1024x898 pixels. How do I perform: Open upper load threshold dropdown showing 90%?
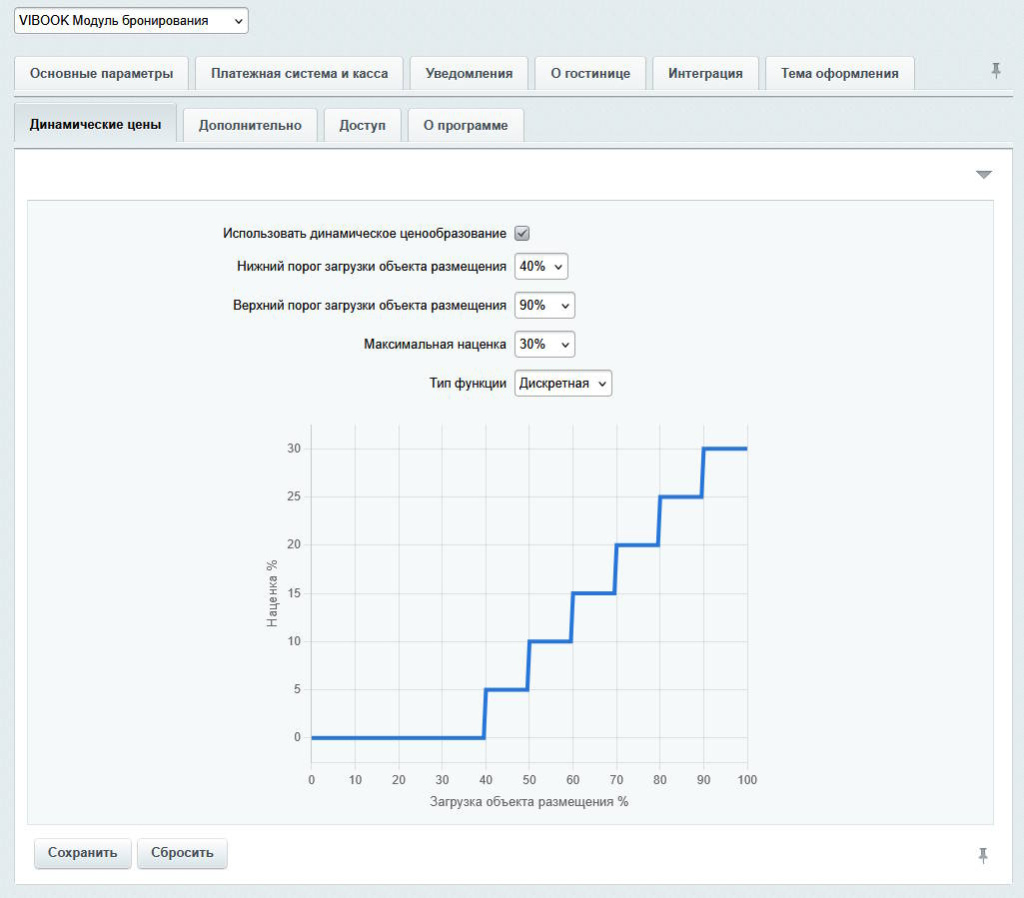(545, 305)
